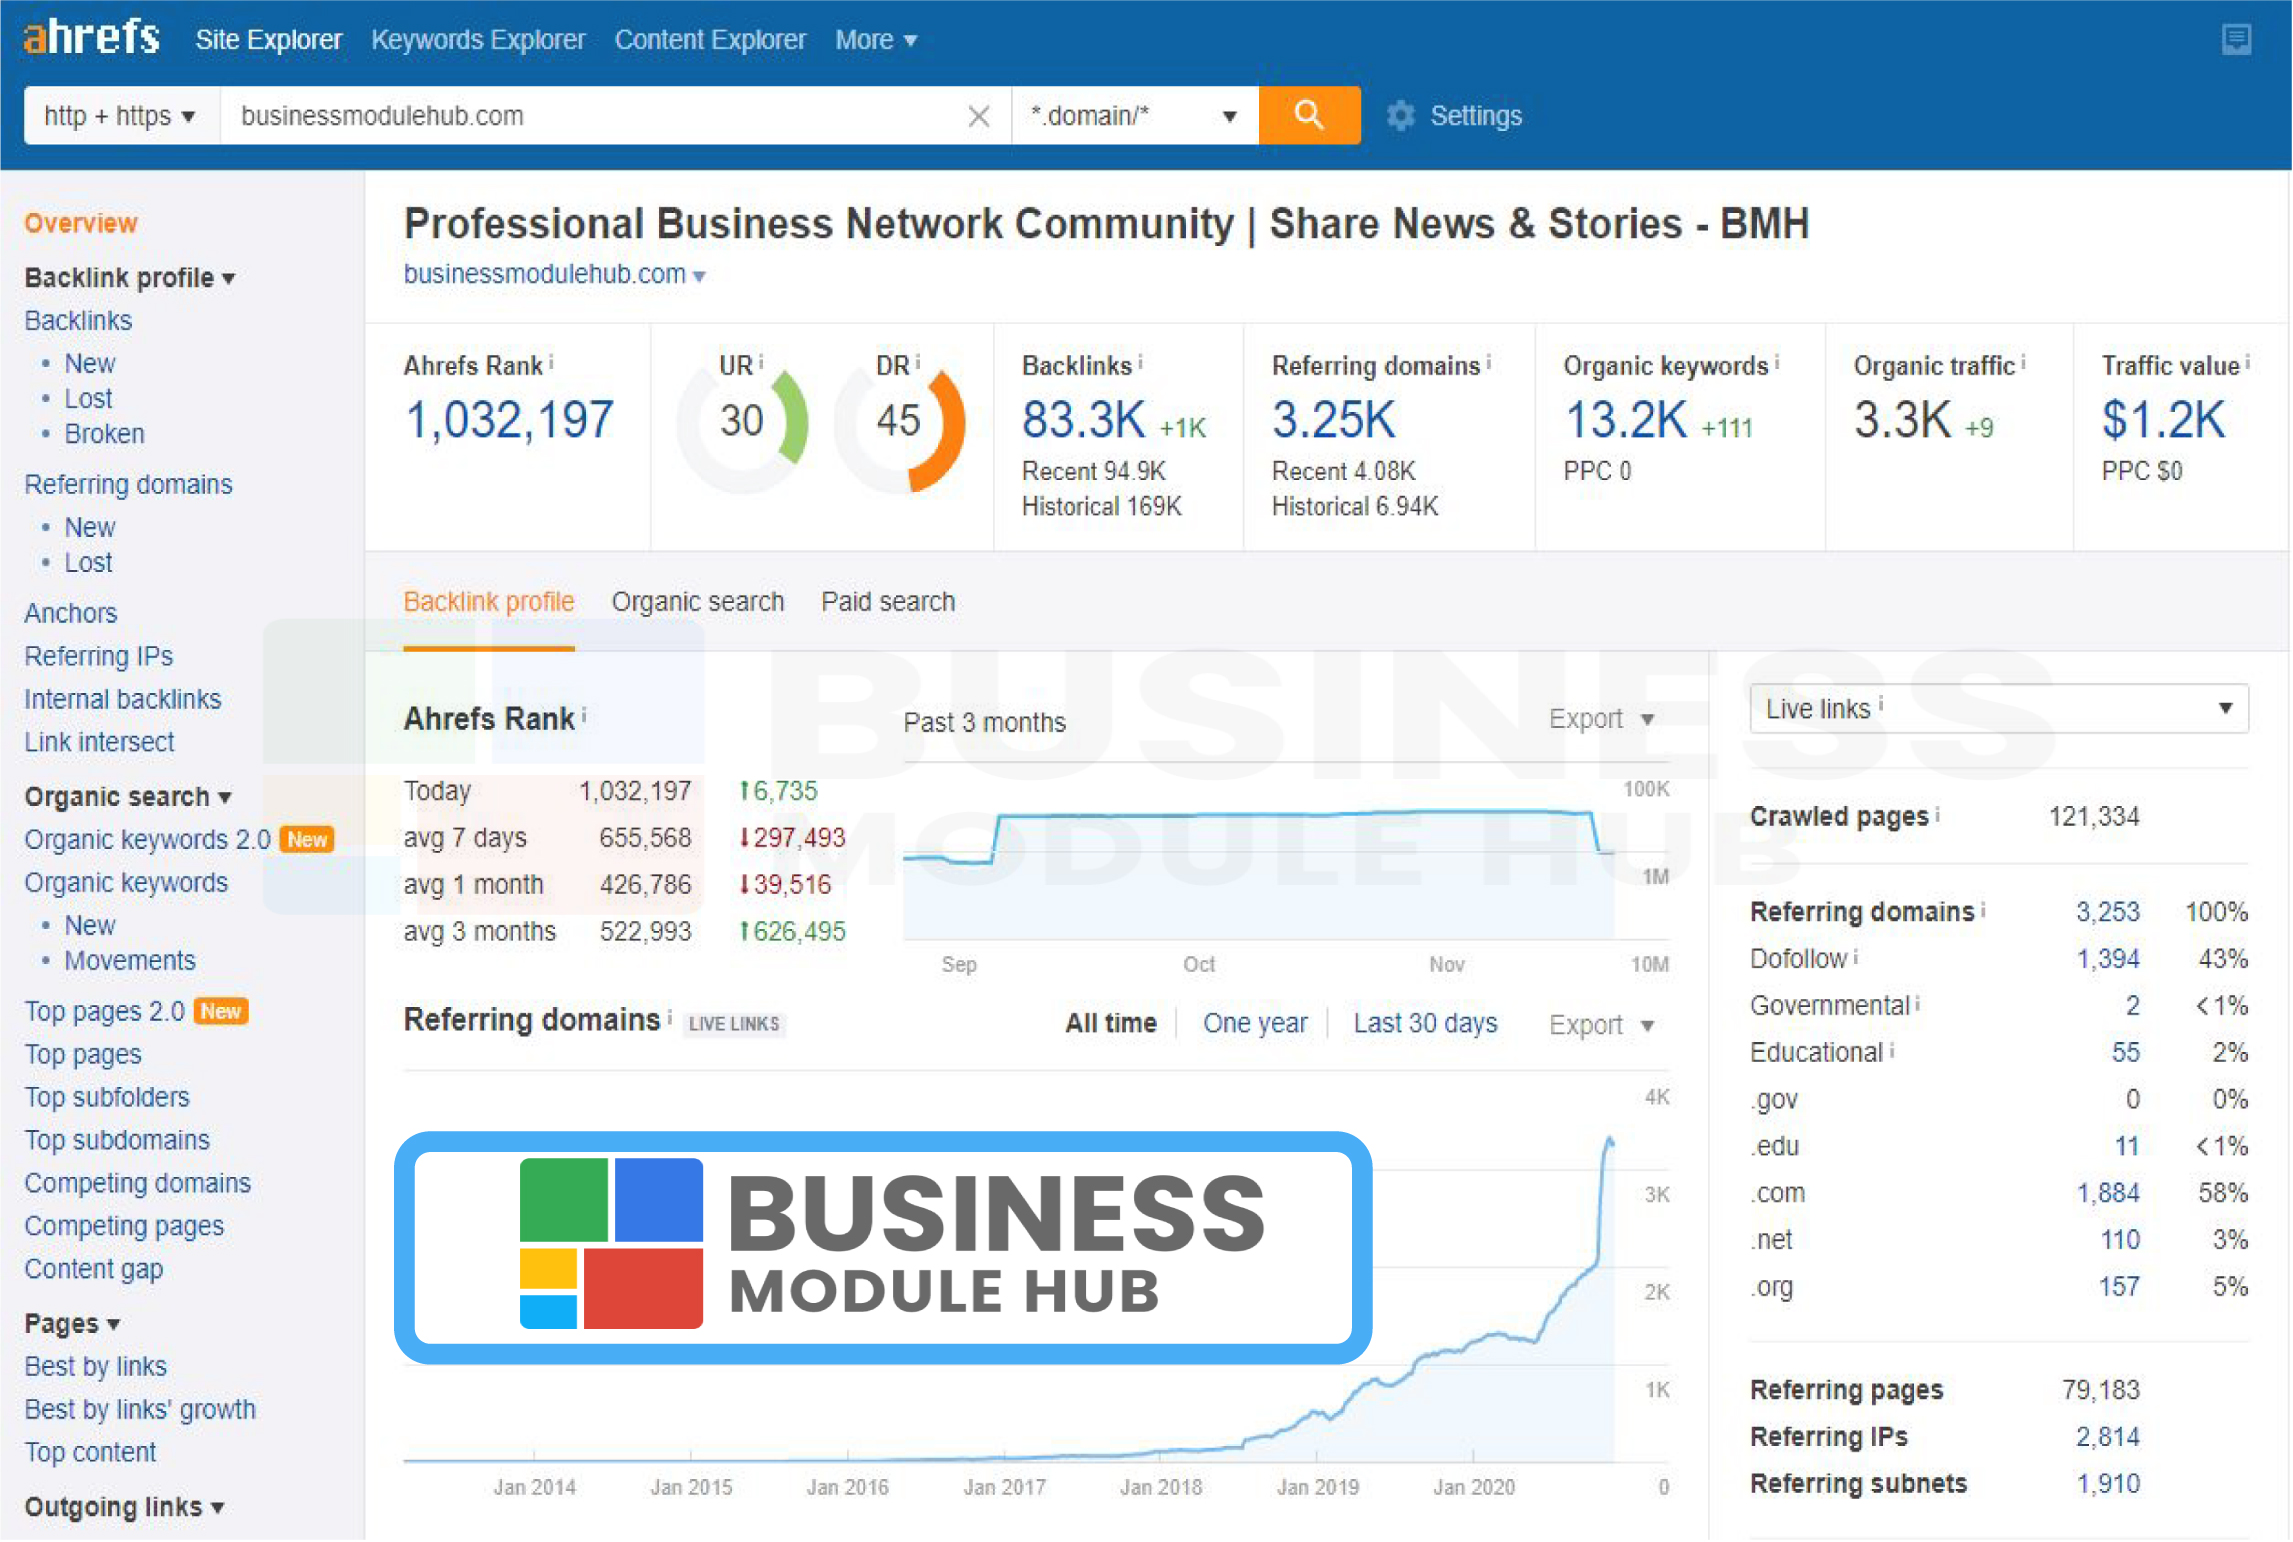
Task: Click the info icon beside the DR gauge
Action: pyautogui.click(x=916, y=361)
